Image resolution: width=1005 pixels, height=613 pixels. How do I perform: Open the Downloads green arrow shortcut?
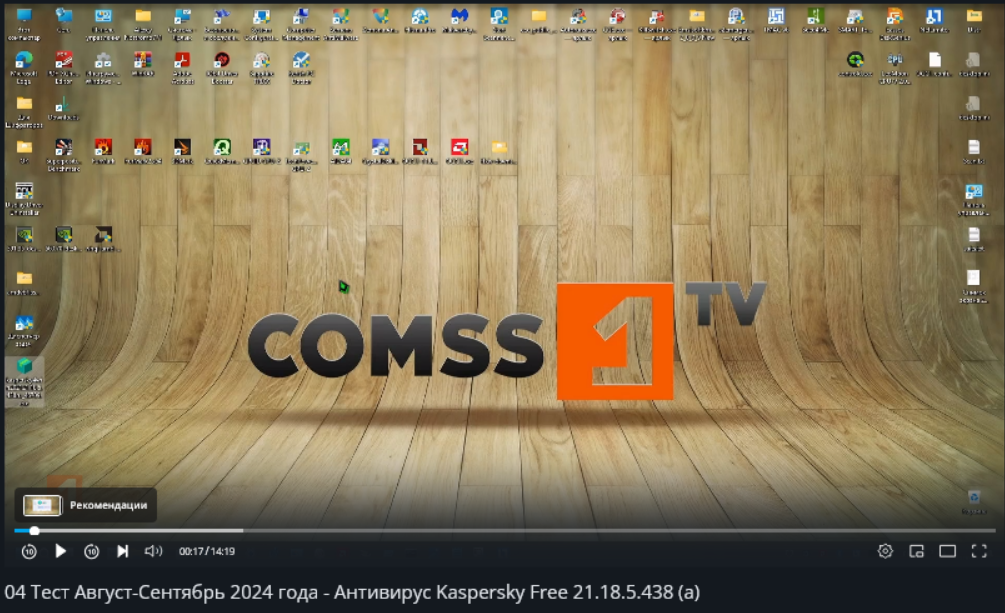click(x=63, y=108)
